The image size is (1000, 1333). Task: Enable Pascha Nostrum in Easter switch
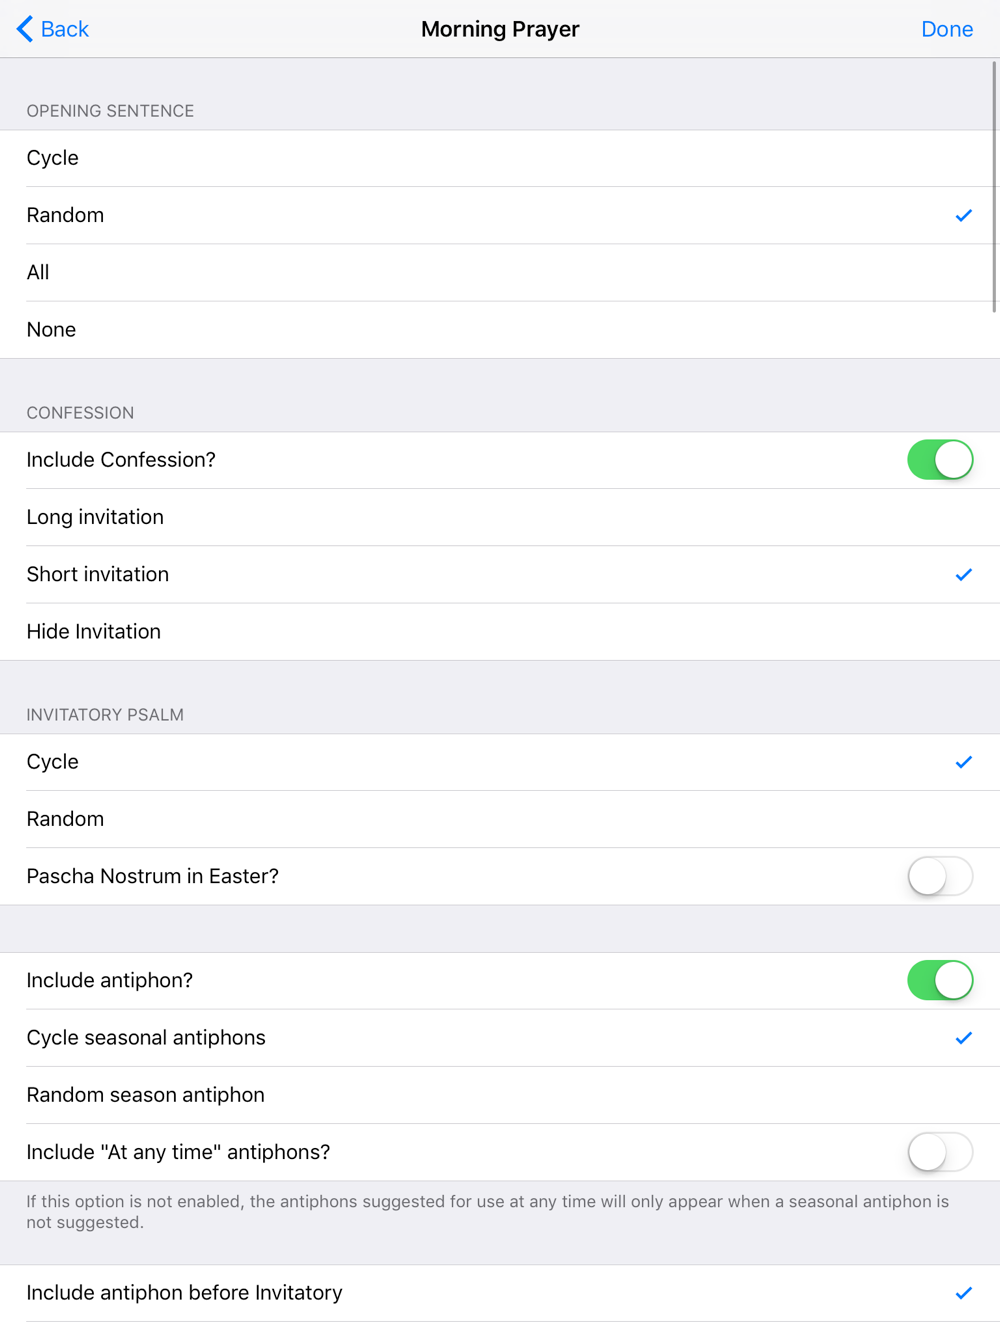[x=939, y=877]
